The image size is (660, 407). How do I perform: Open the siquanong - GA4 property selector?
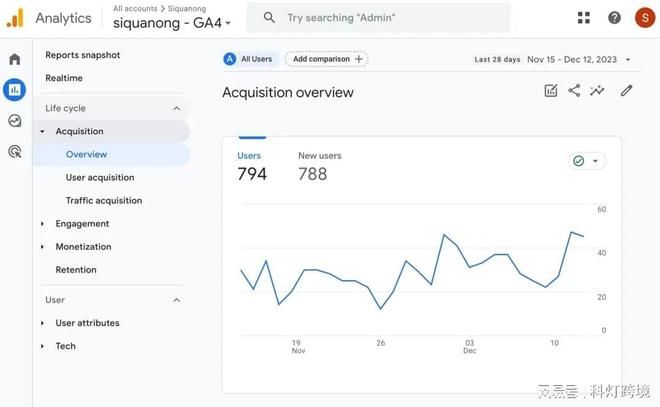tap(171, 22)
